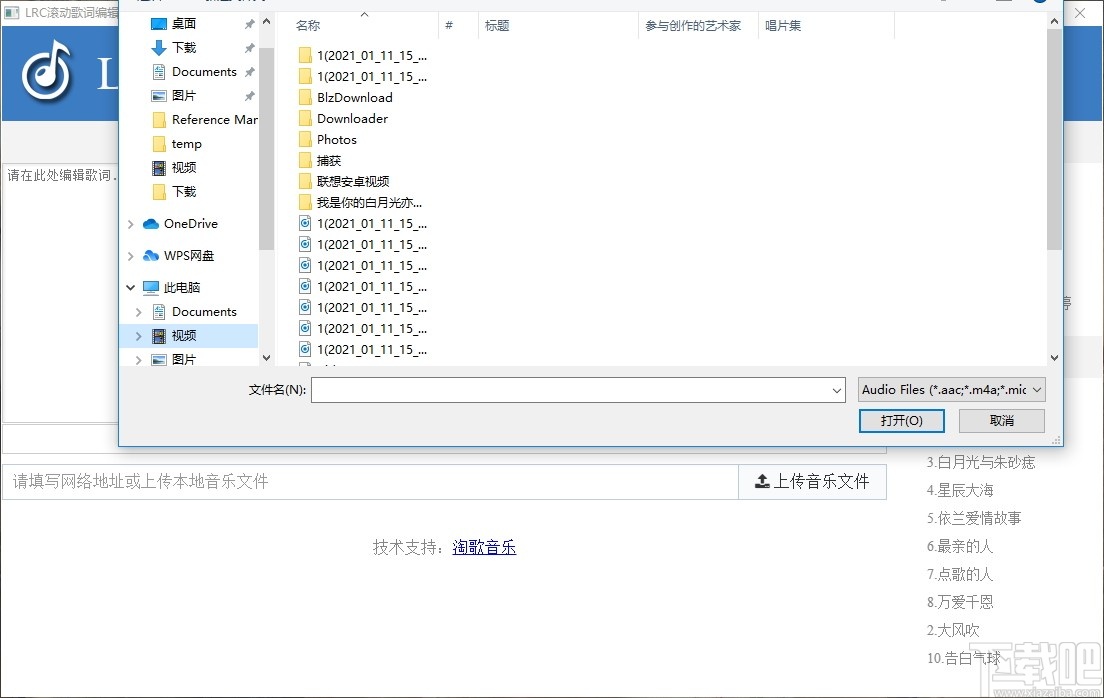Viewport: 1104px width, 698px height.
Task: Unpin the temp folder pin icon
Action: click(249, 144)
